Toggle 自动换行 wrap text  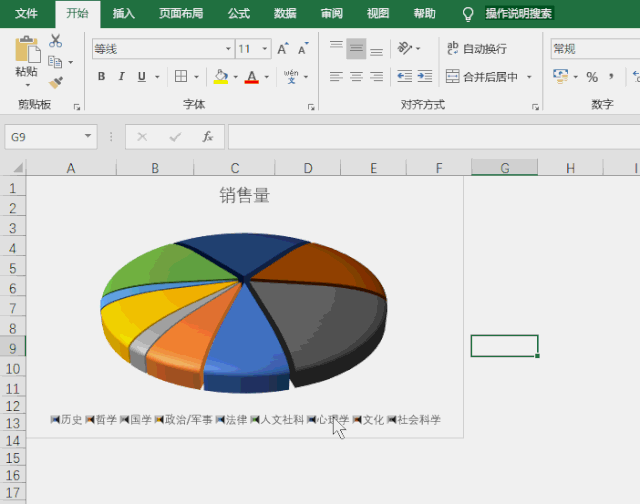coord(477,49)
